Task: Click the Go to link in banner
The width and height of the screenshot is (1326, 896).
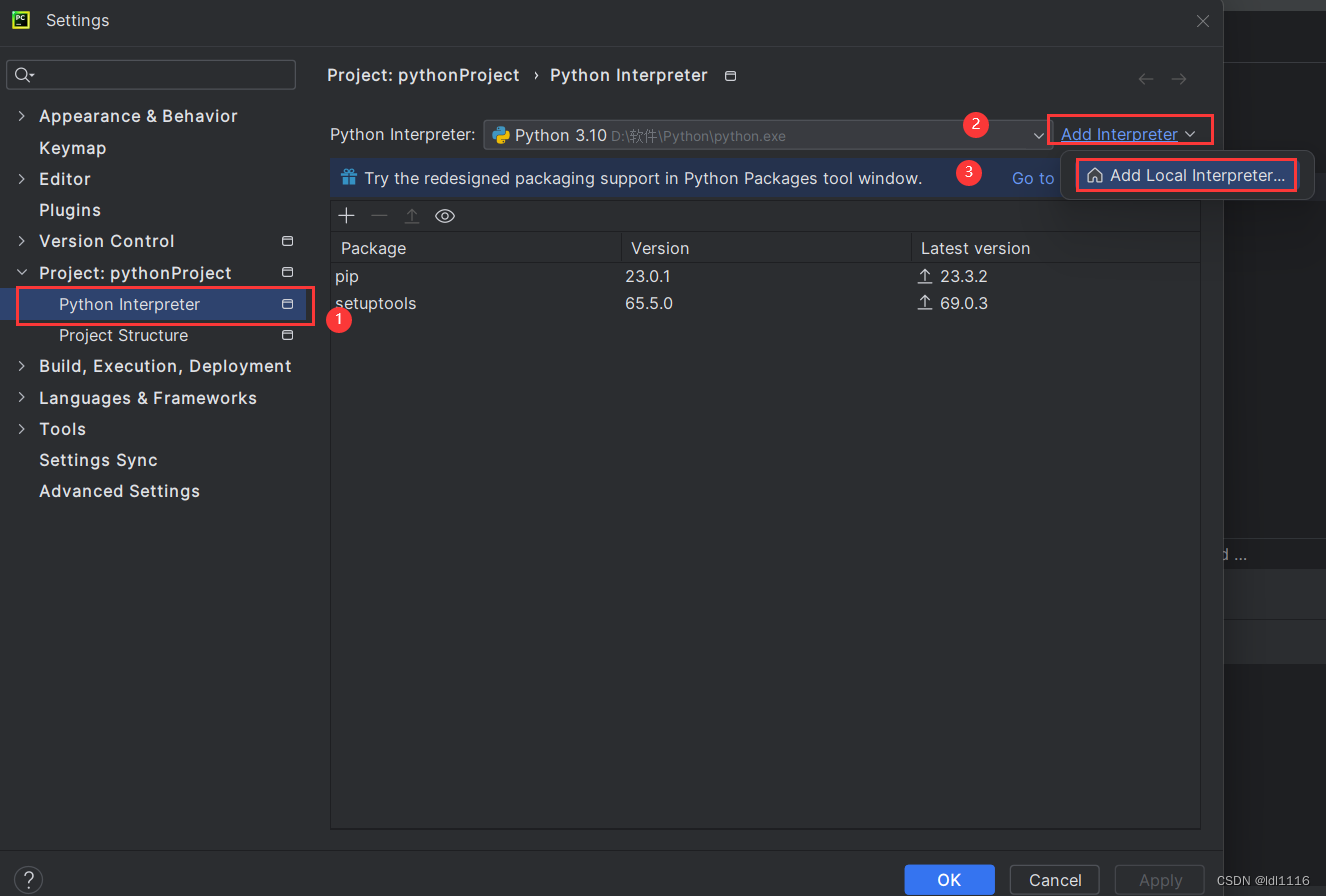Action: 1033,178
